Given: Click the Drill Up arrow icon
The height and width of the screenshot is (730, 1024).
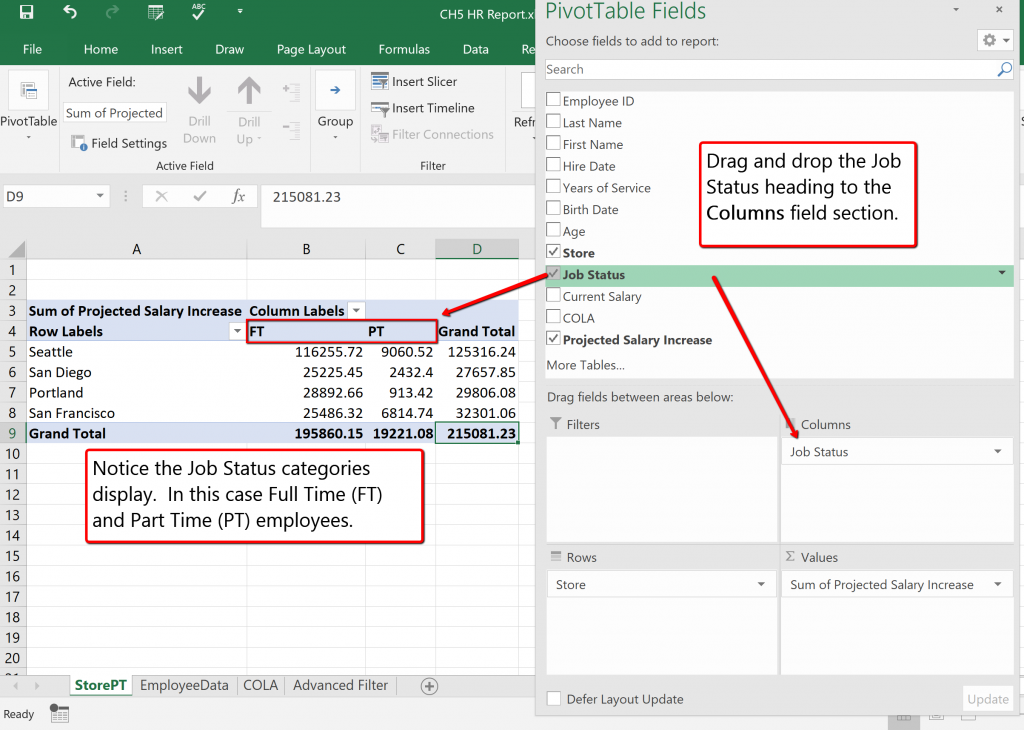Looking at the screenshot, I should click(249, 94).
